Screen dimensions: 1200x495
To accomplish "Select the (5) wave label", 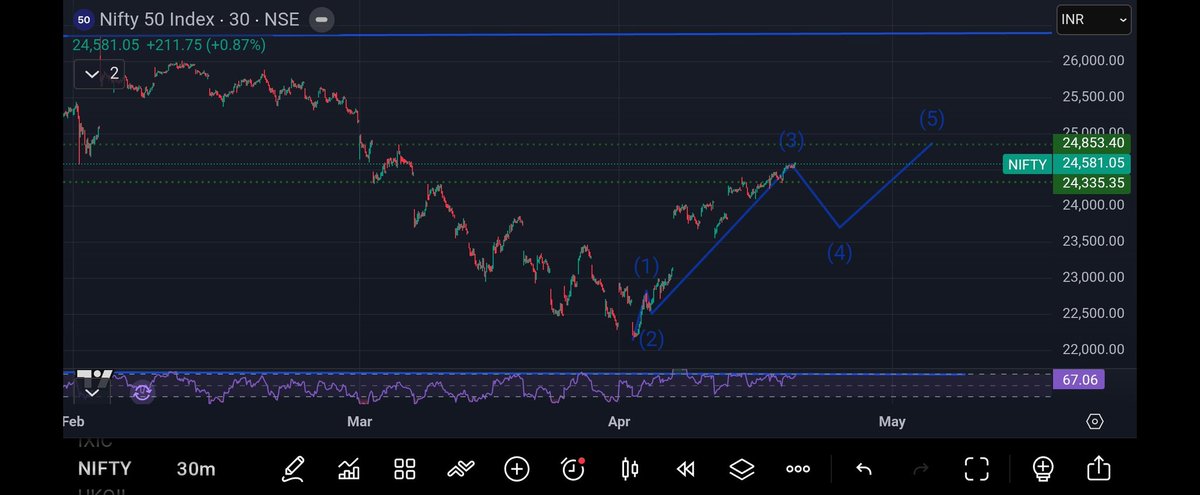I will coord(932,119).
